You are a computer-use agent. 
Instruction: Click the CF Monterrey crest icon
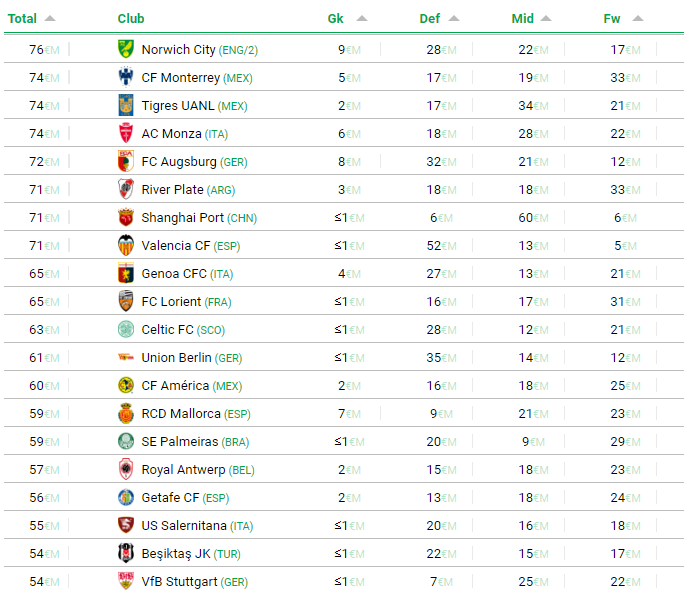126,77
